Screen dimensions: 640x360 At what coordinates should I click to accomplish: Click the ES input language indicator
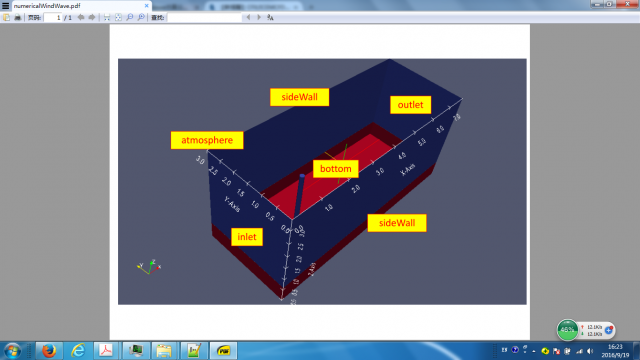click(x=504, y=350)
